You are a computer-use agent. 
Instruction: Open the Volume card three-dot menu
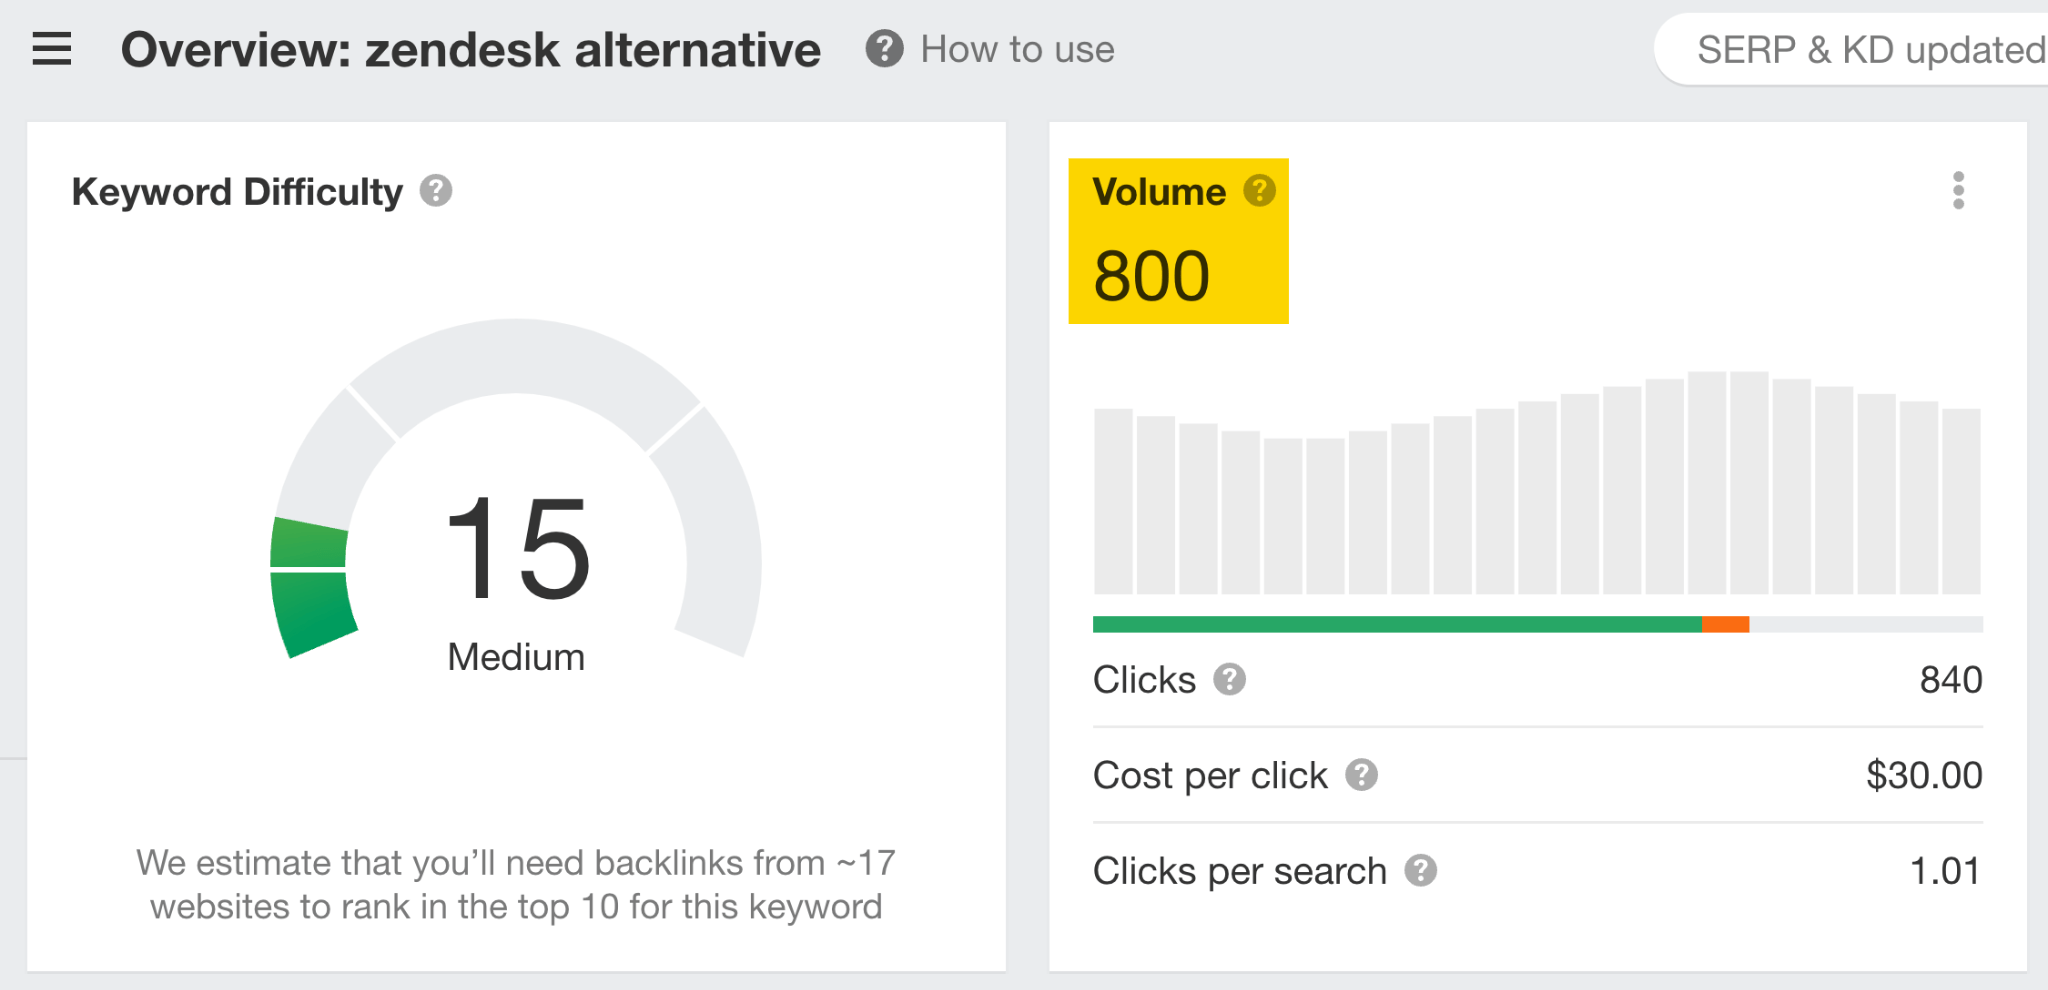tap(1958, 191)
